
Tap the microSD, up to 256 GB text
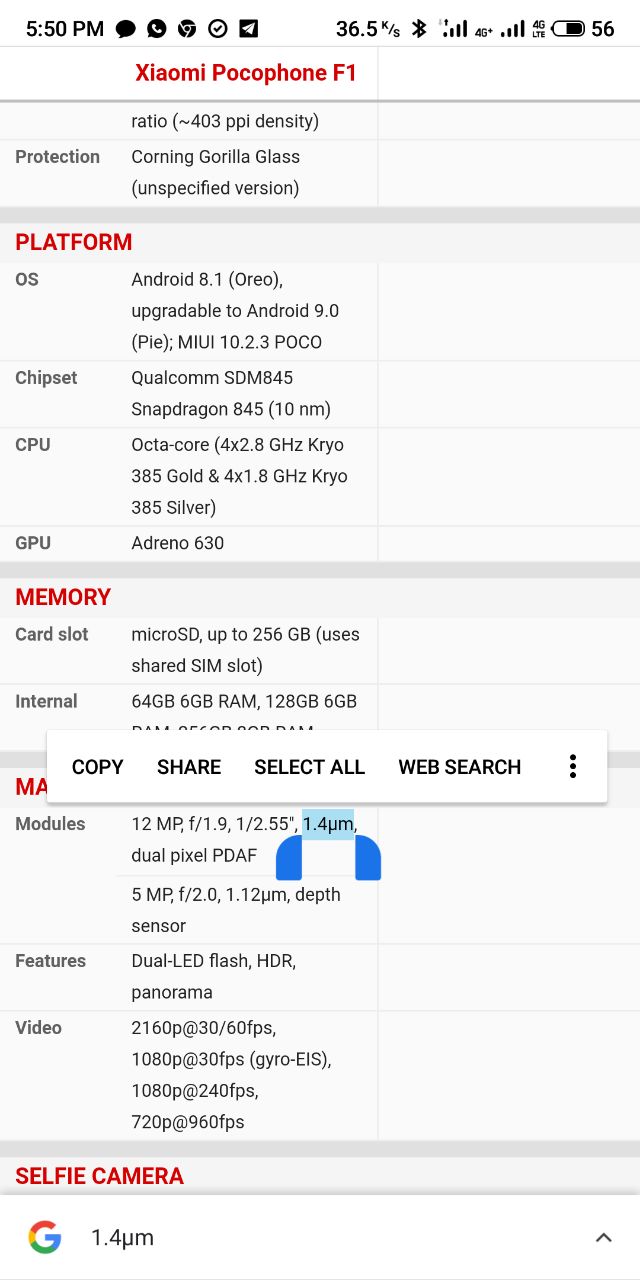point(222,634)
